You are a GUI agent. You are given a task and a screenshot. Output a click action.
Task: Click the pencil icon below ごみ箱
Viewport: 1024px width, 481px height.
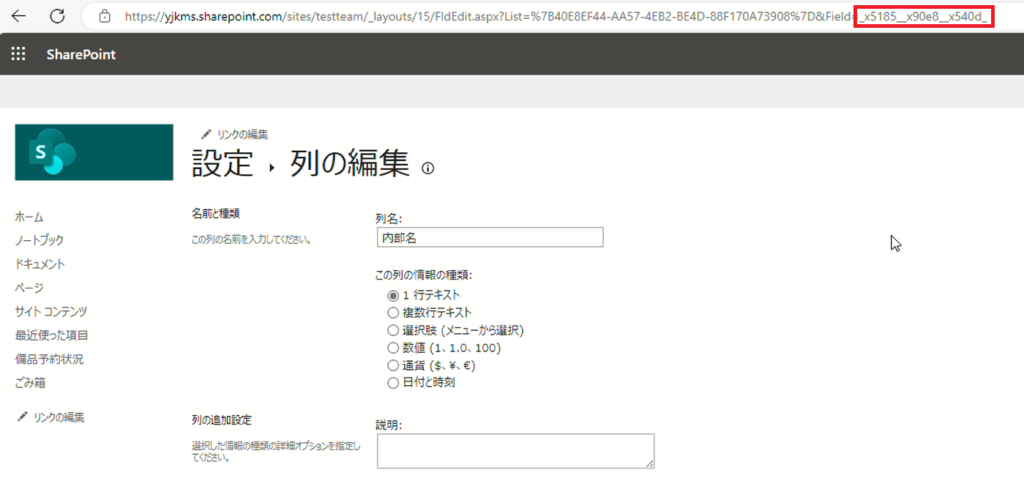point(23,416)
